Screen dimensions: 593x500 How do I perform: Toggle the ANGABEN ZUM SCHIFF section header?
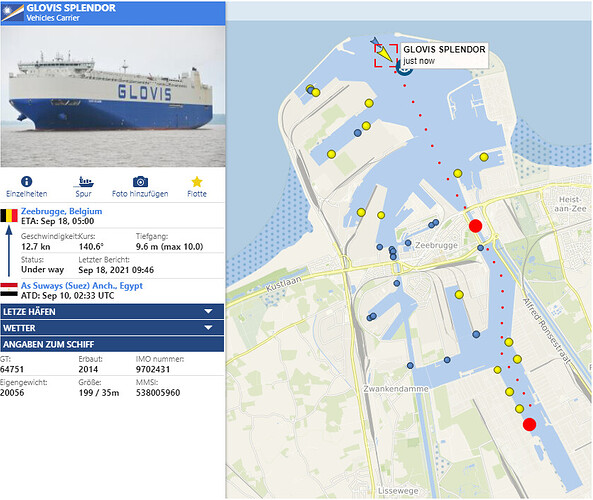[112, 344]
